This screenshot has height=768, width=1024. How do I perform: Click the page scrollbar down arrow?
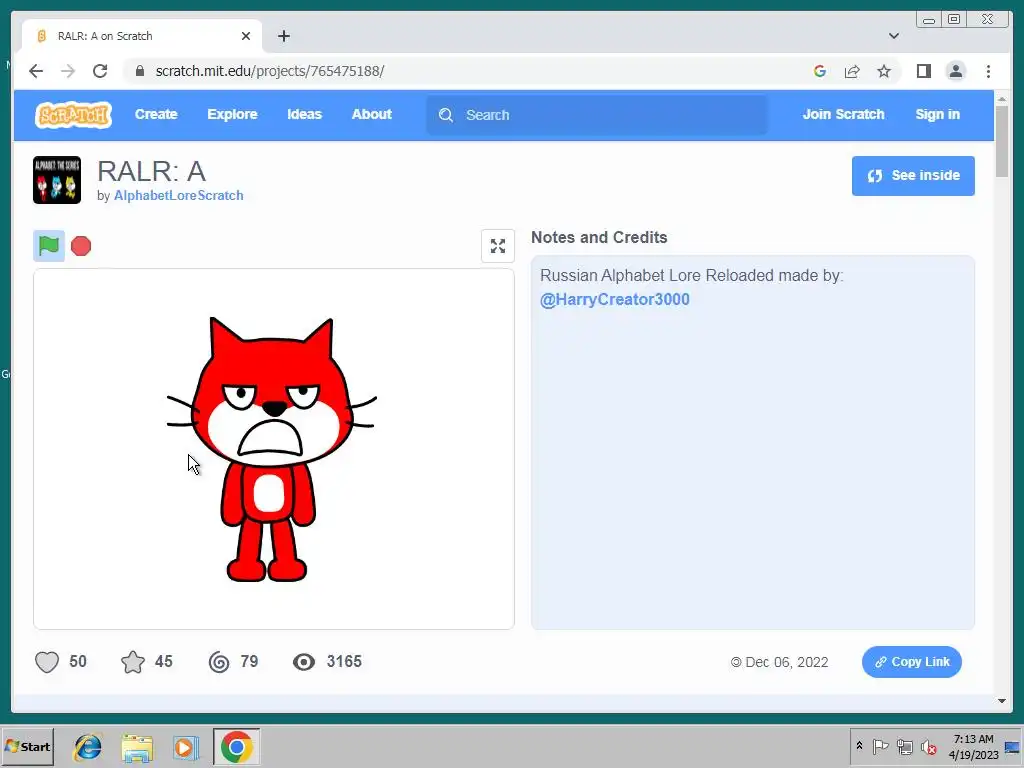[x=1002, y=701]
